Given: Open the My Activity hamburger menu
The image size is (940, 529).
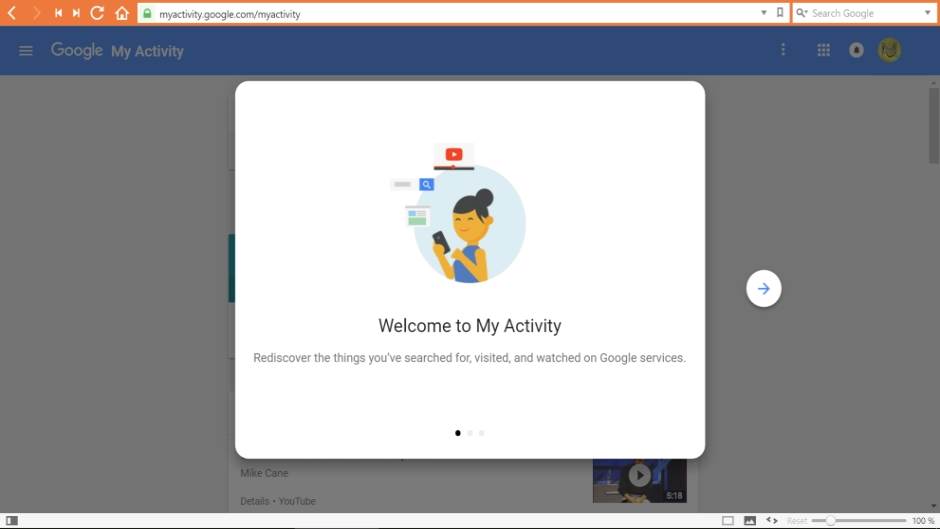Looking at the screenshot, I should 26,50.
